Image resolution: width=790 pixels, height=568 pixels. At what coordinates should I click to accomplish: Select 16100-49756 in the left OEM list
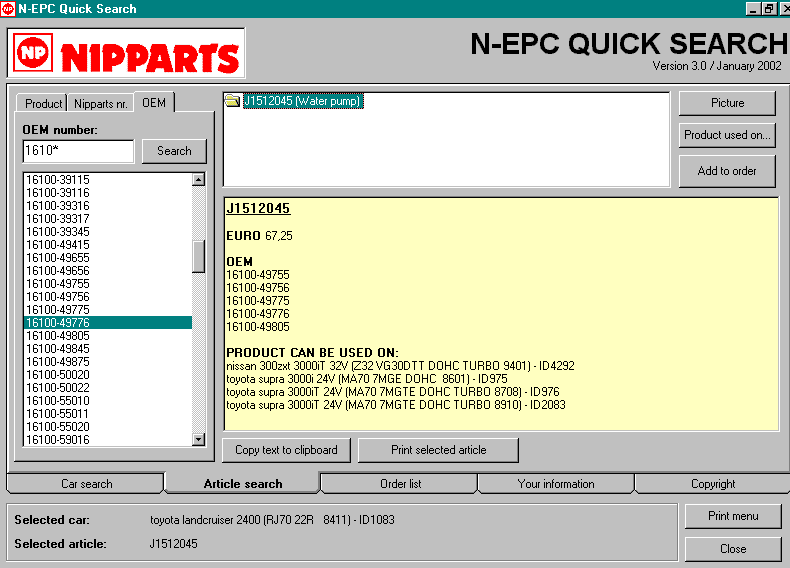pyautogui.click(x=108, y=297)
